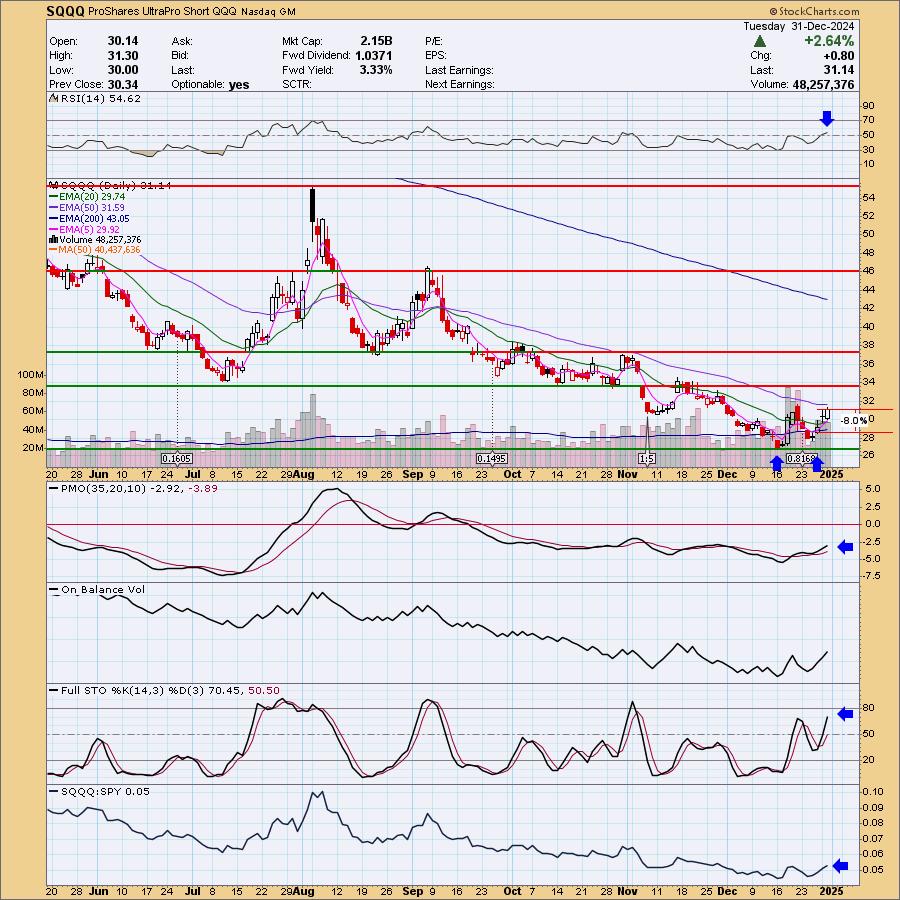
Task: Click the Optionable yes value
Action: pyautogui.click(x=239, y=85)
